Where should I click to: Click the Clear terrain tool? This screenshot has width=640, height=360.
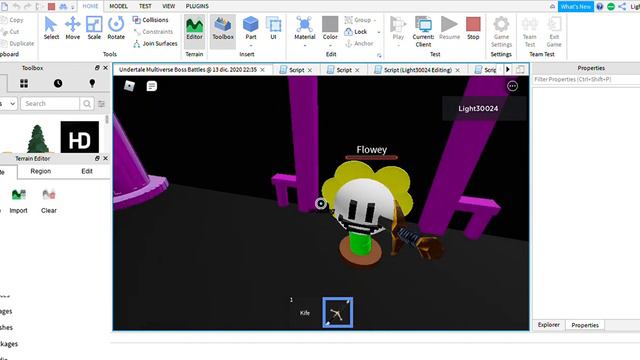(49, 201)
